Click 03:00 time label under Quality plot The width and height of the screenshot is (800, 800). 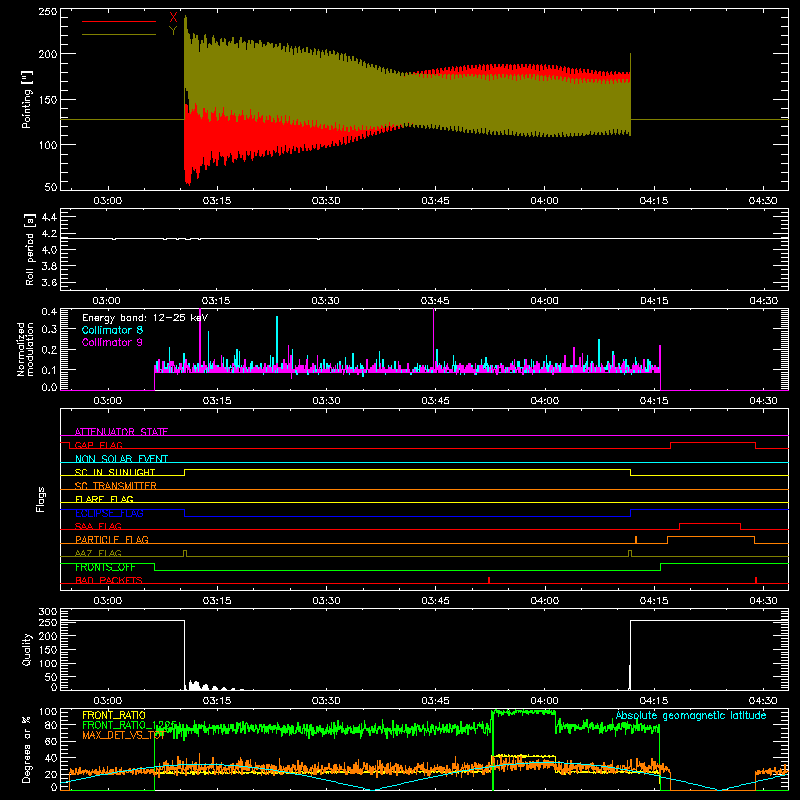107,701
